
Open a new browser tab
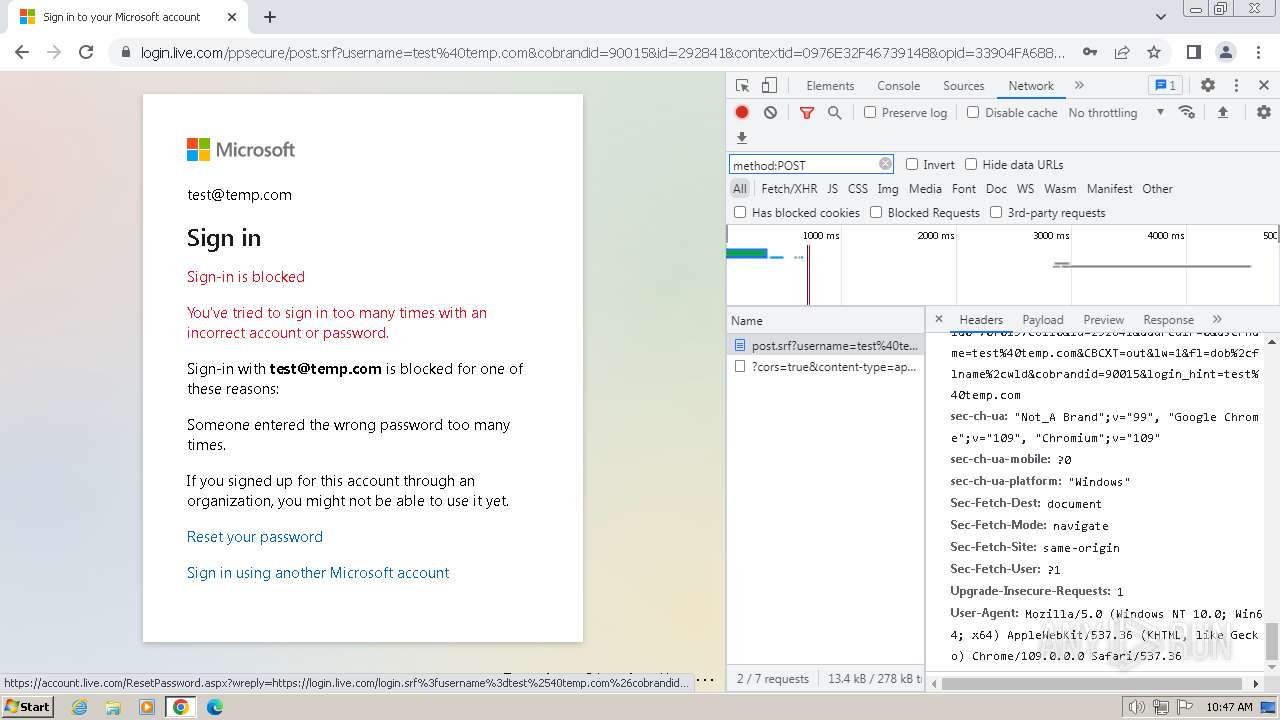pos(270,17)
